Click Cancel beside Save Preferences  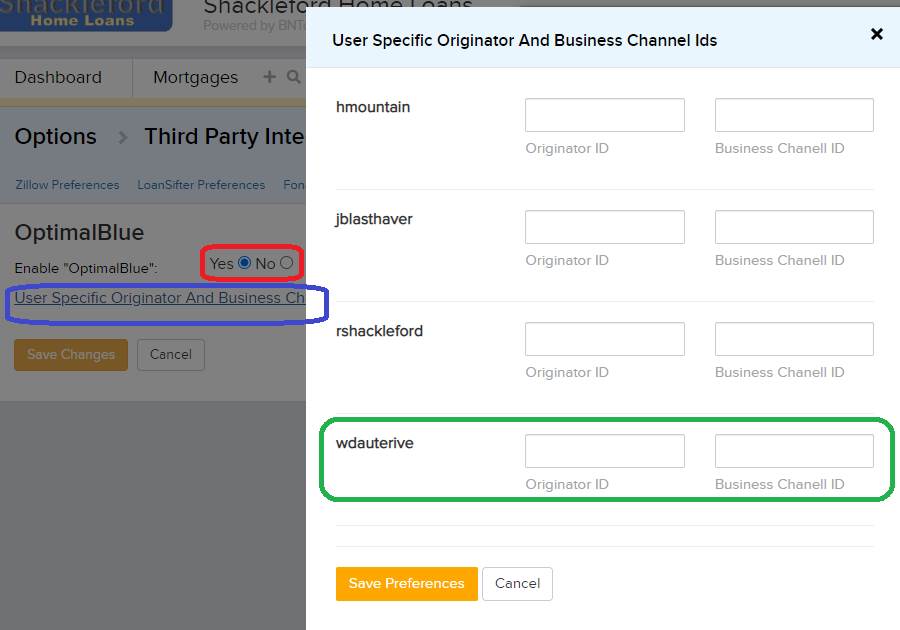[x=517, y=584]
